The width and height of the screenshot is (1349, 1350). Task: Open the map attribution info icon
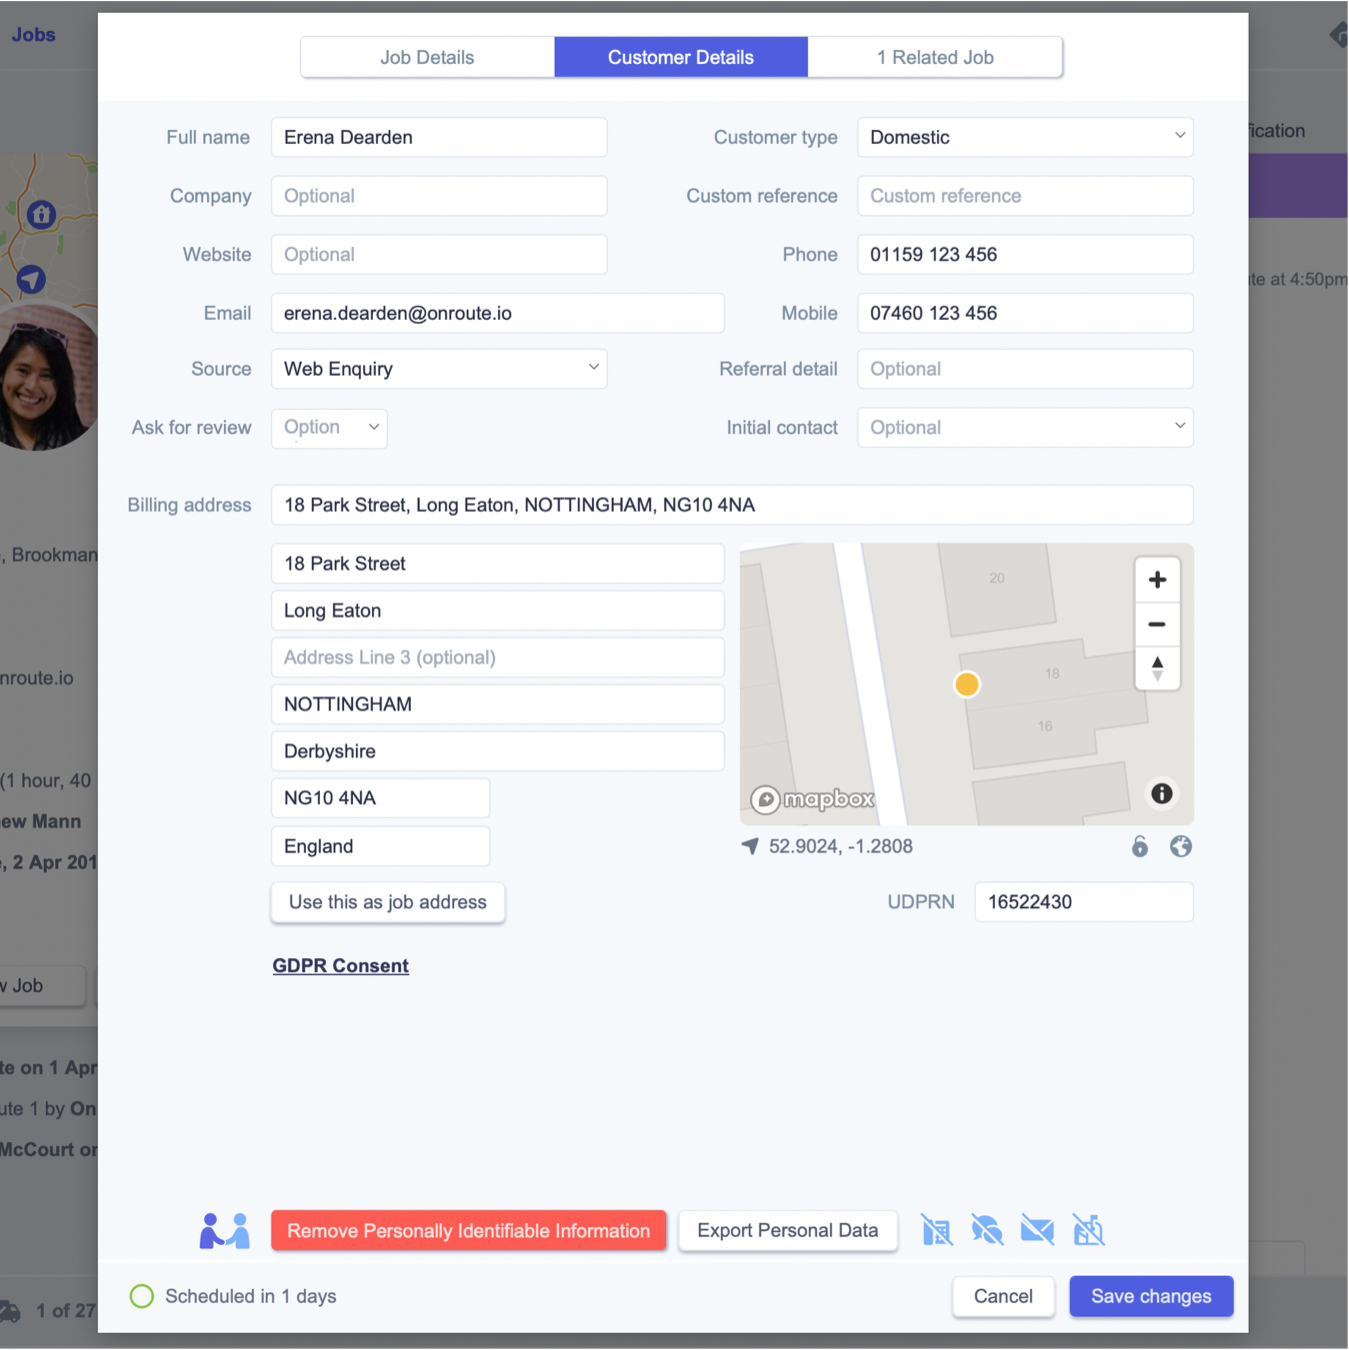pos(1161,793)
